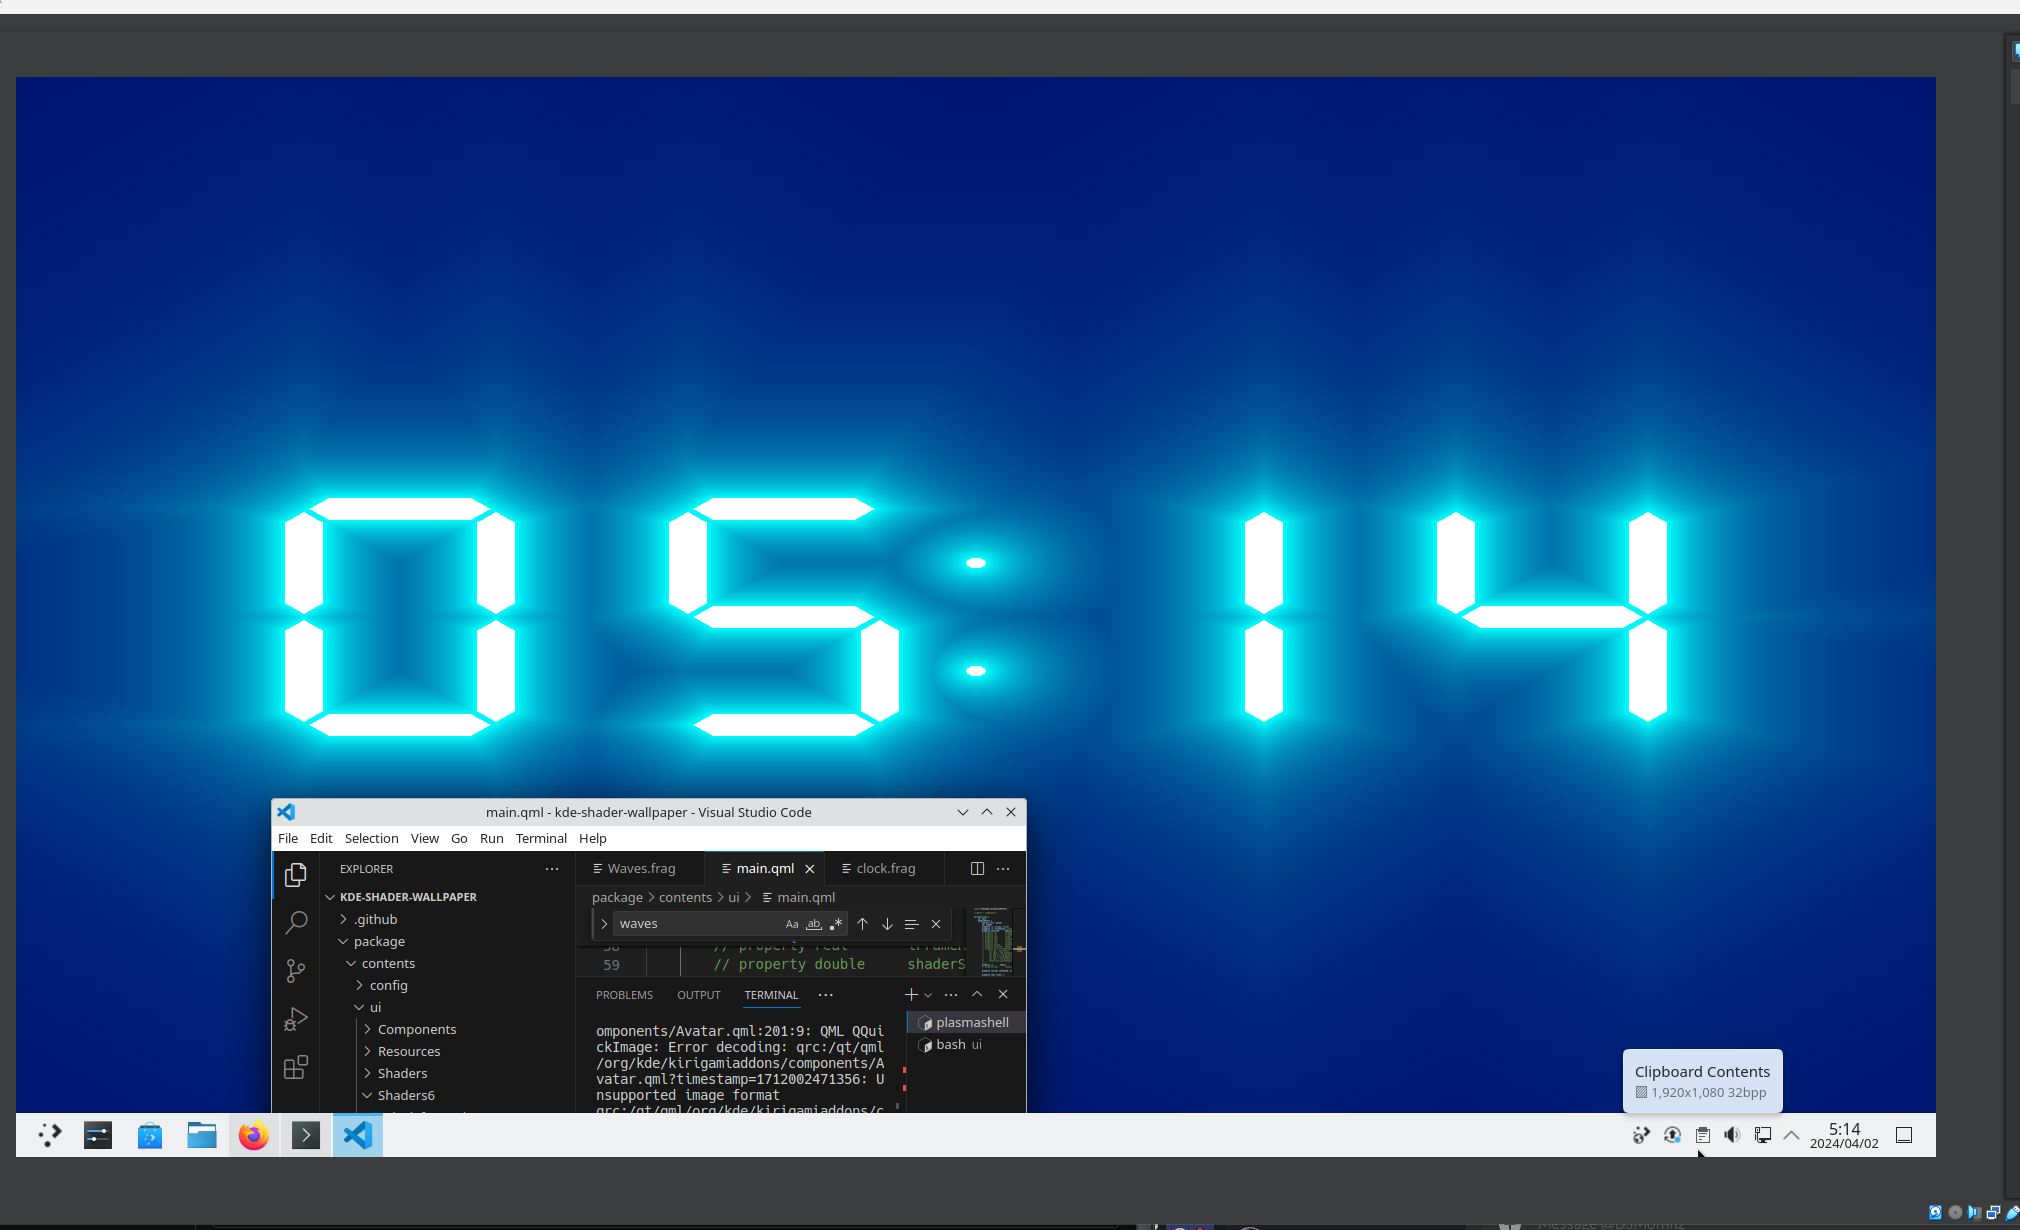2020x1230 pixels.
Task: Open the terminal panel views and more actions menu
Action: click(951, 995)
